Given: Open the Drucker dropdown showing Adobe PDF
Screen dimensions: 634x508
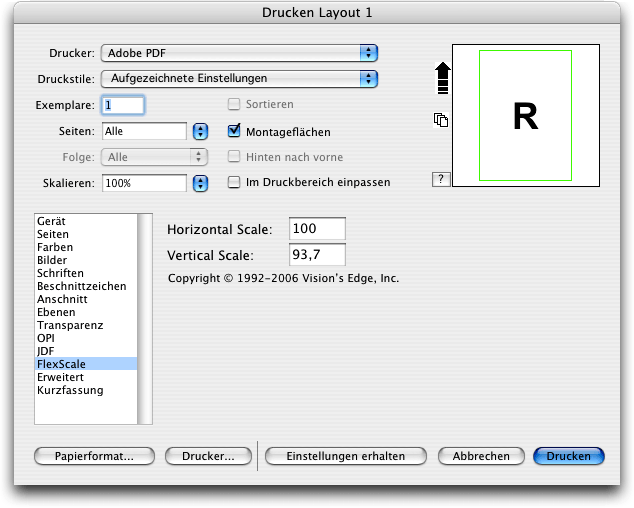Looking at the screenshot, I should click(x=239, y=53).
